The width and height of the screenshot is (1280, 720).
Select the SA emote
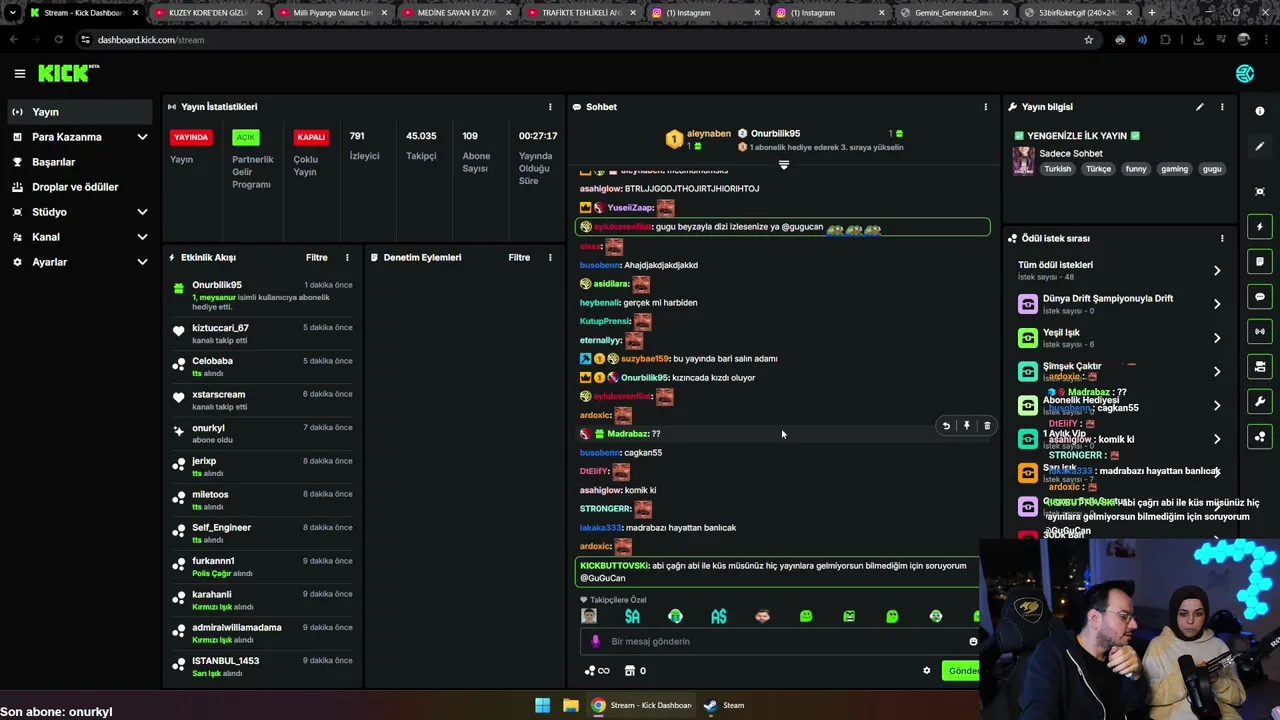632,616
